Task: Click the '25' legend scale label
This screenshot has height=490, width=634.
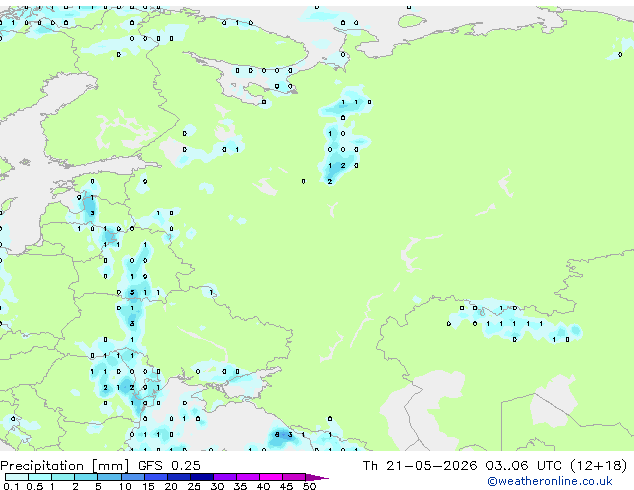Action: tap(194, 486)
